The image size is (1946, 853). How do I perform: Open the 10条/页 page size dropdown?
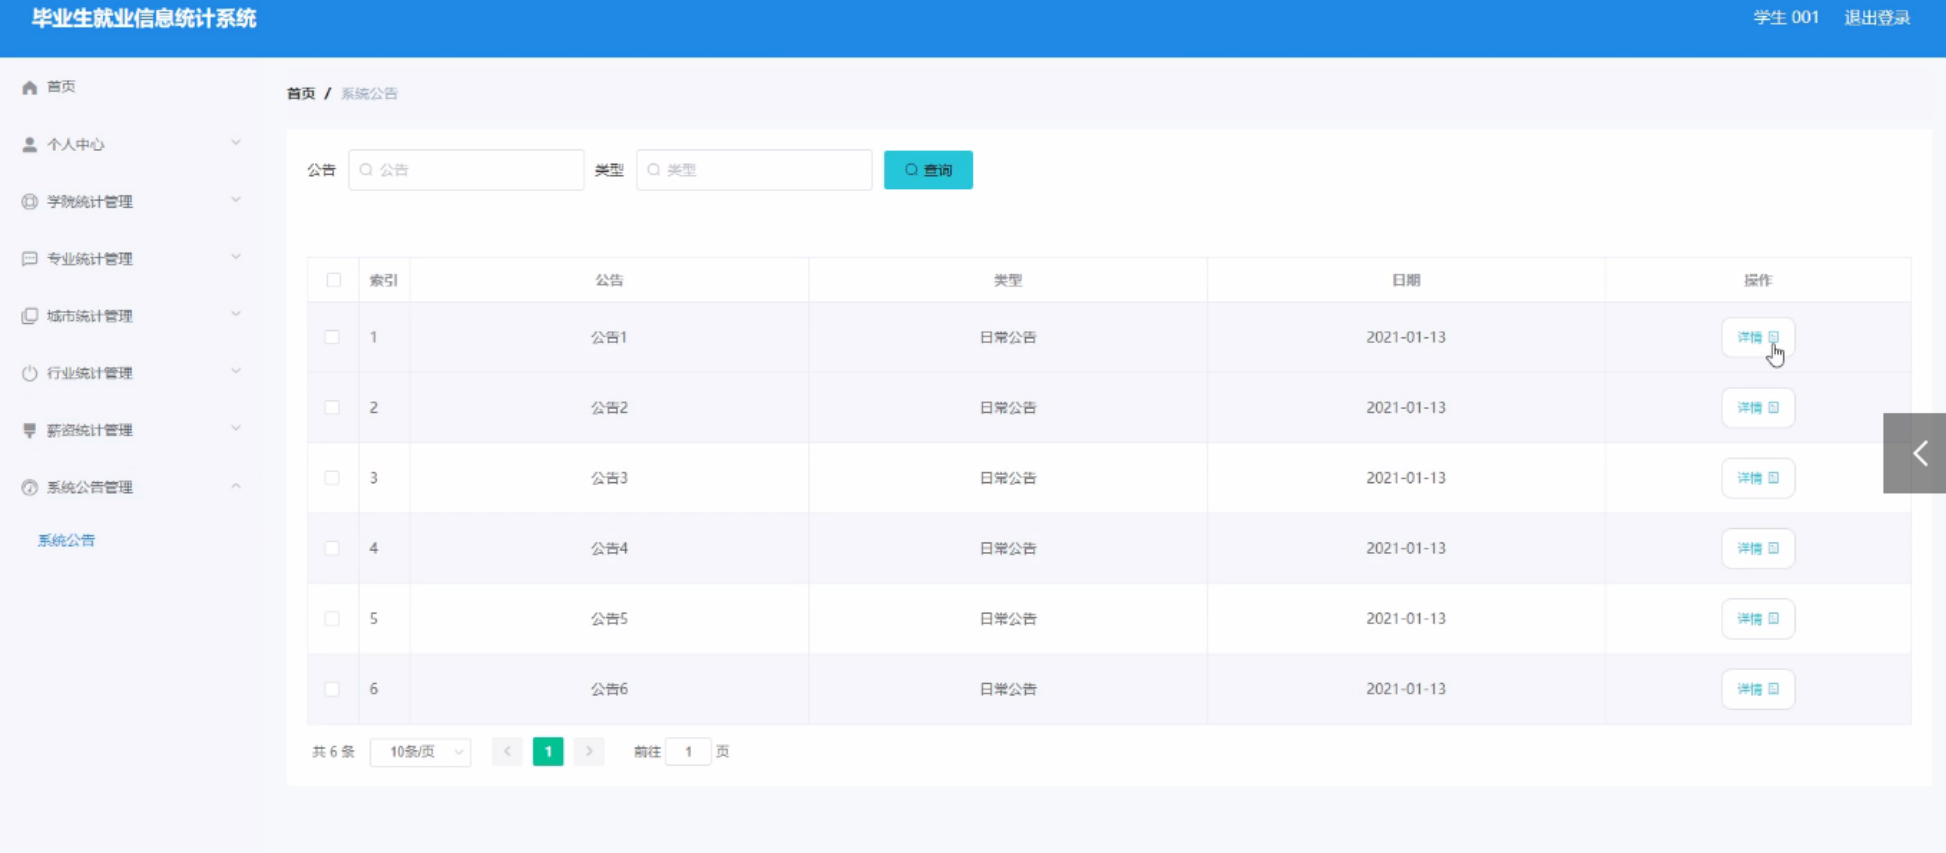tap(420, 752)
